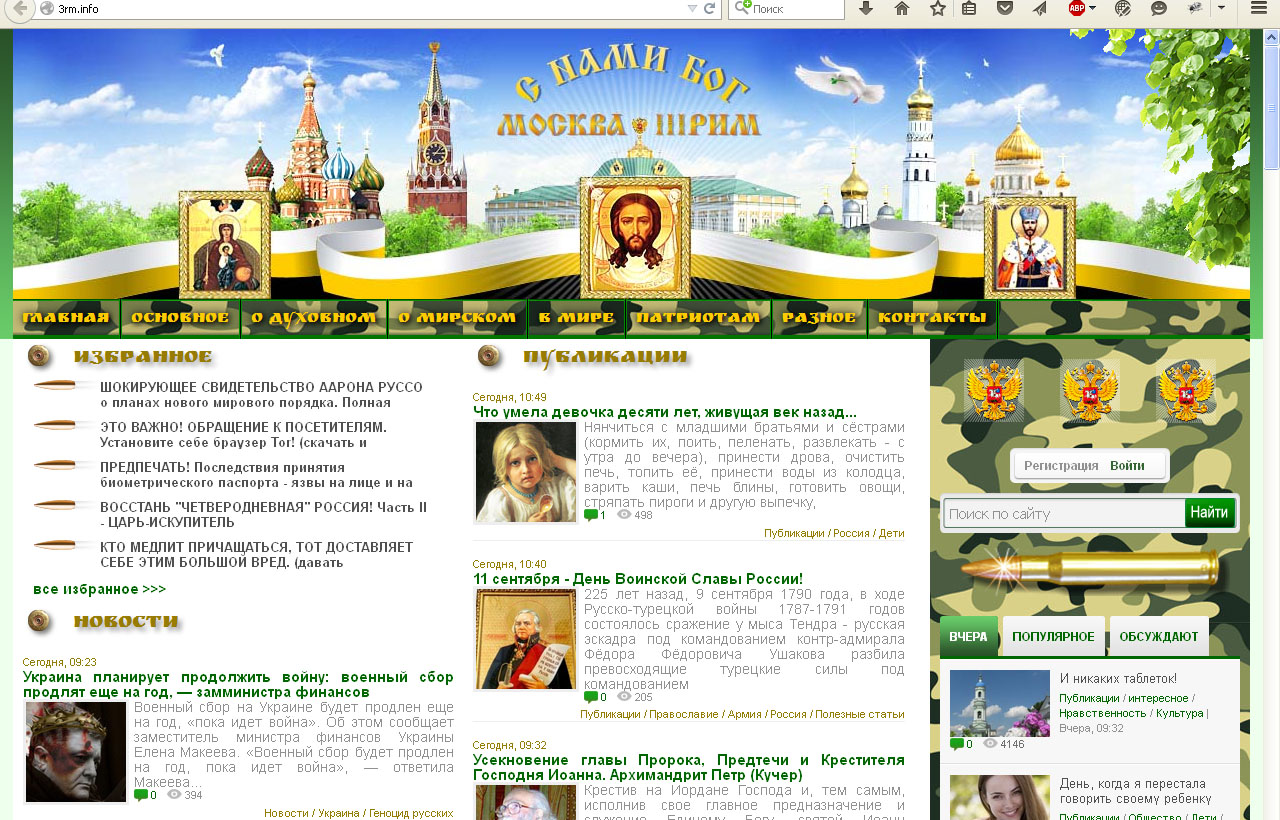The height and width of the screenshot is (820, 1280).
Task: Open the headline about the ten-year-old girl
Action: coord(665,412)
